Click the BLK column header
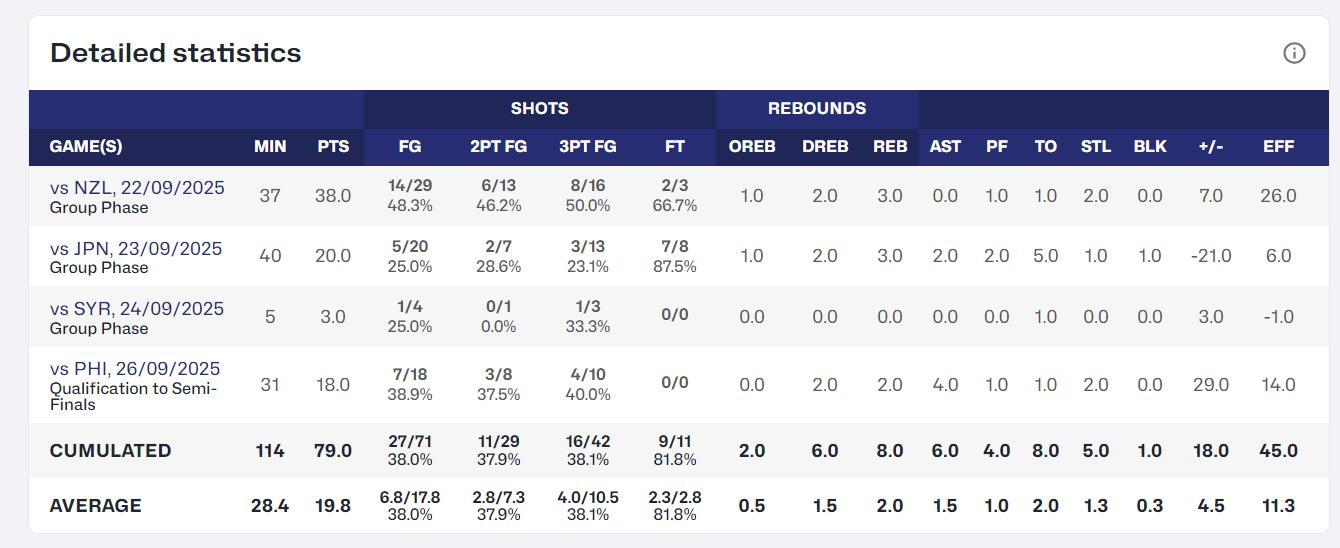The width and height of the screenshot is (1340, 548). [1150, 146]
